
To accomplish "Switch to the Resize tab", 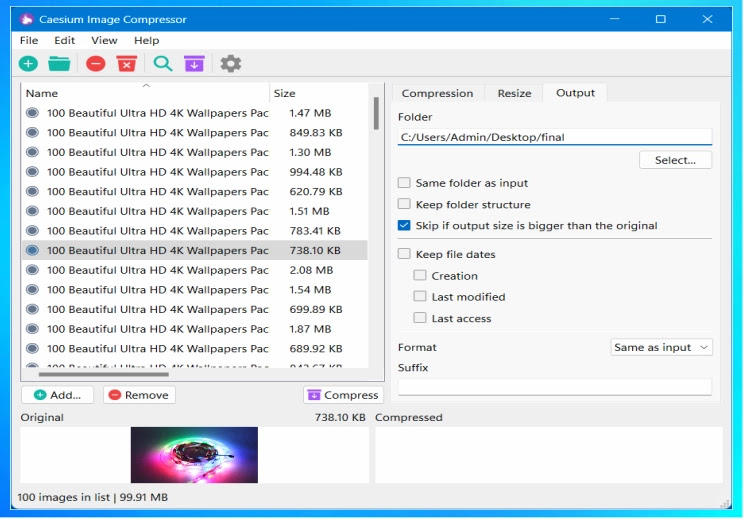I will coord(514,93).
